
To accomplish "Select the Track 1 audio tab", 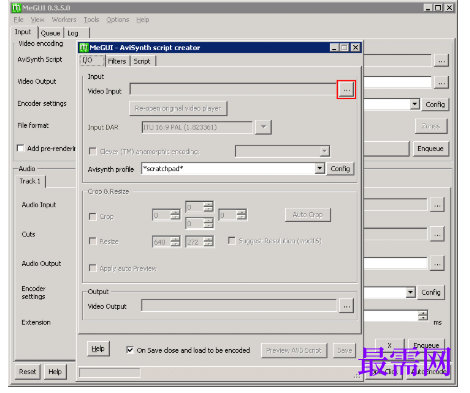I will [30, 181].
